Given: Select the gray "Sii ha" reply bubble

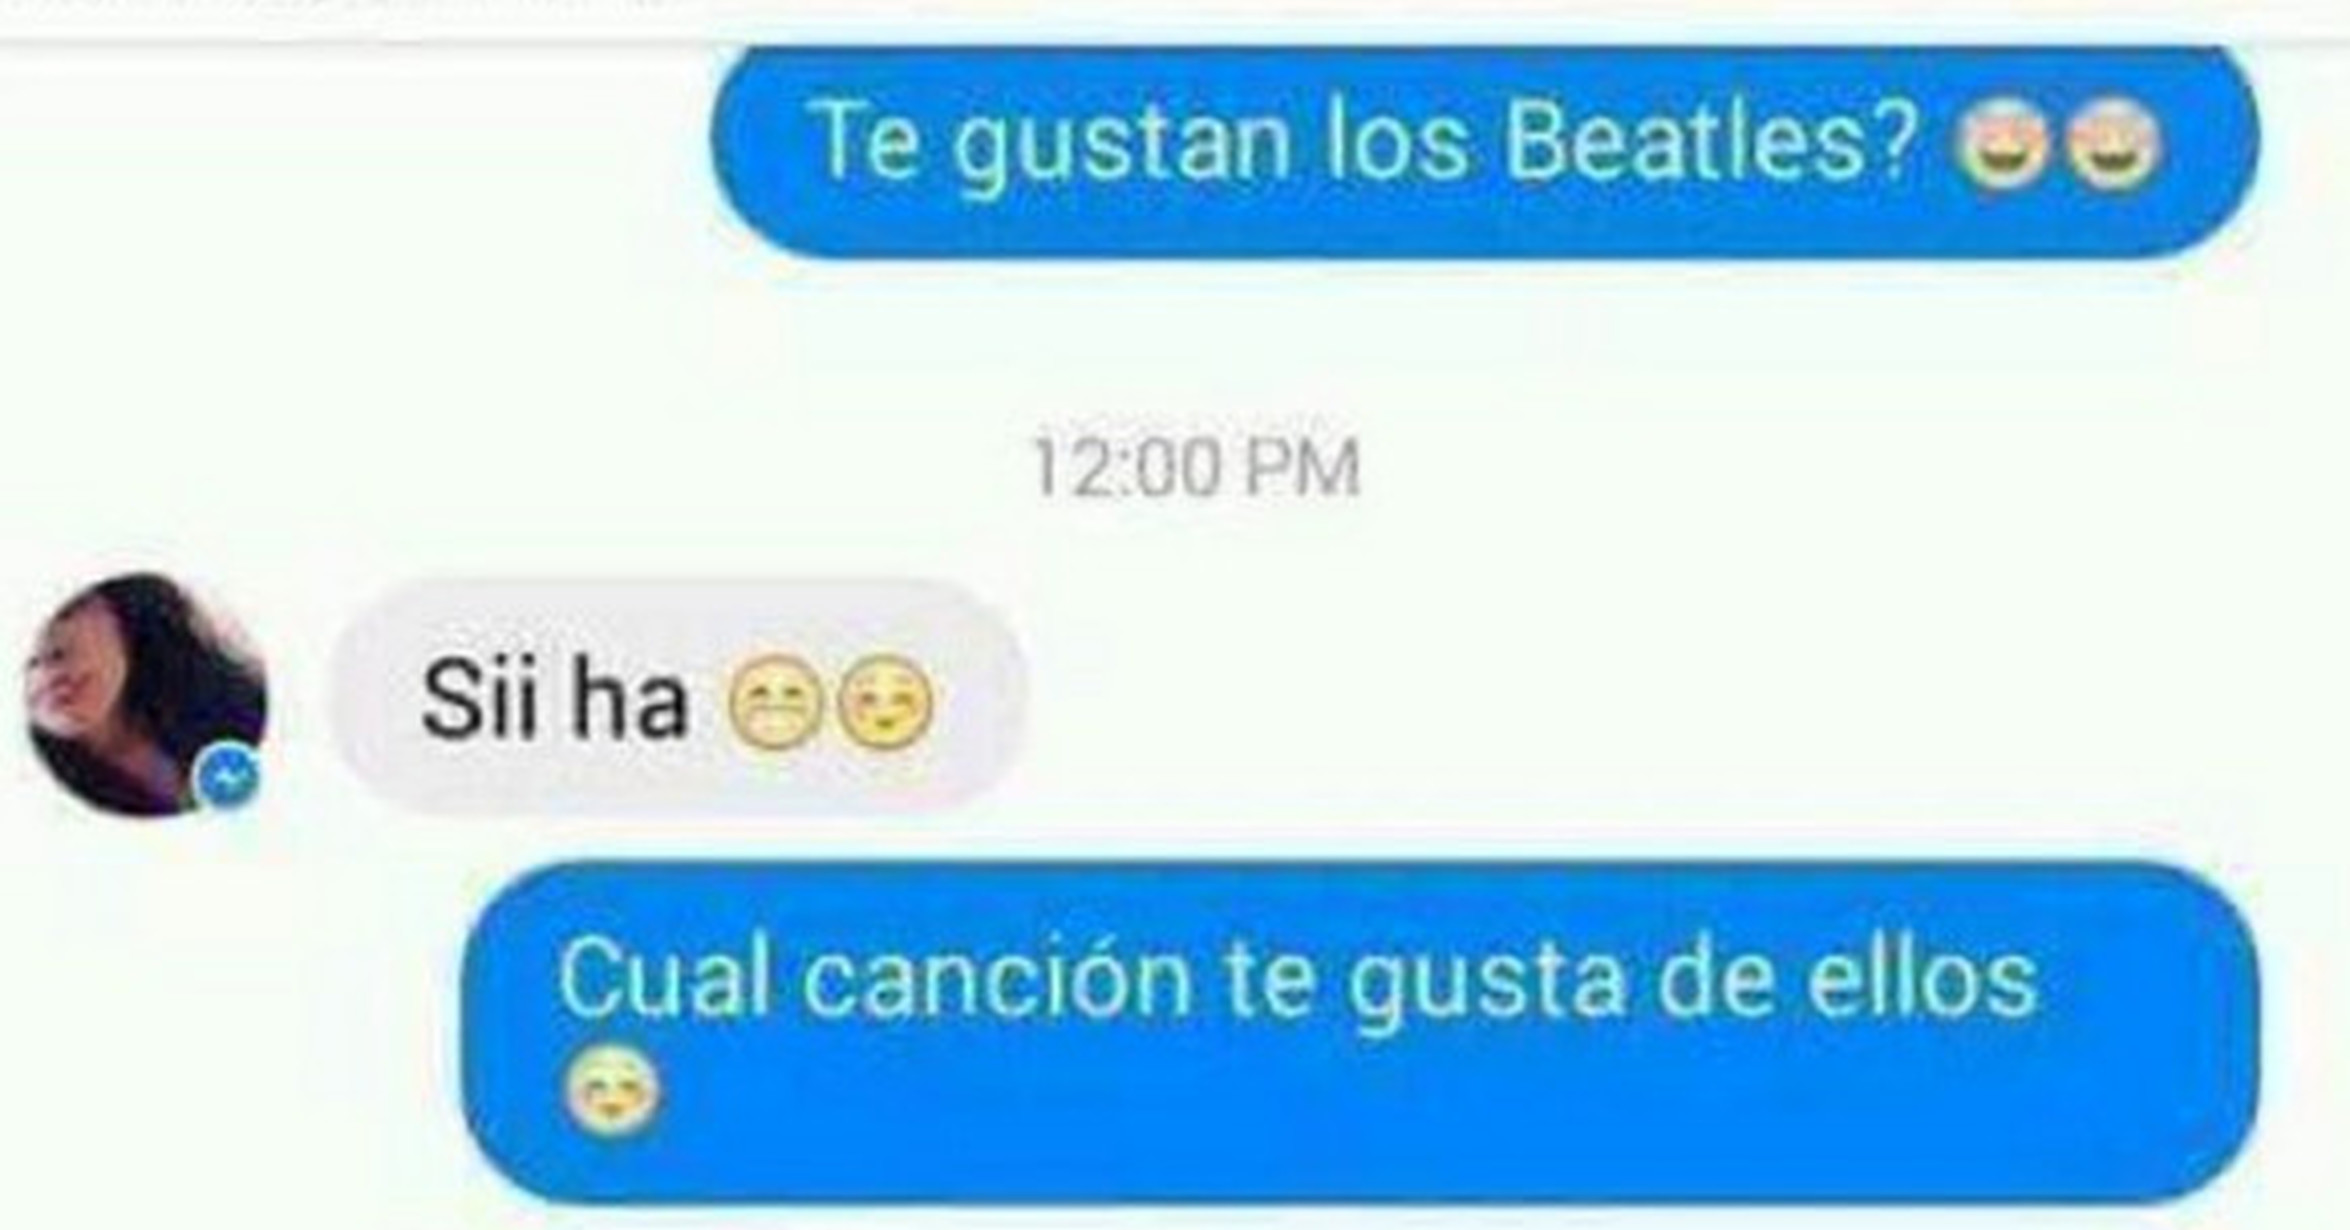Looking at the screenshot, I should click(679, 697).
